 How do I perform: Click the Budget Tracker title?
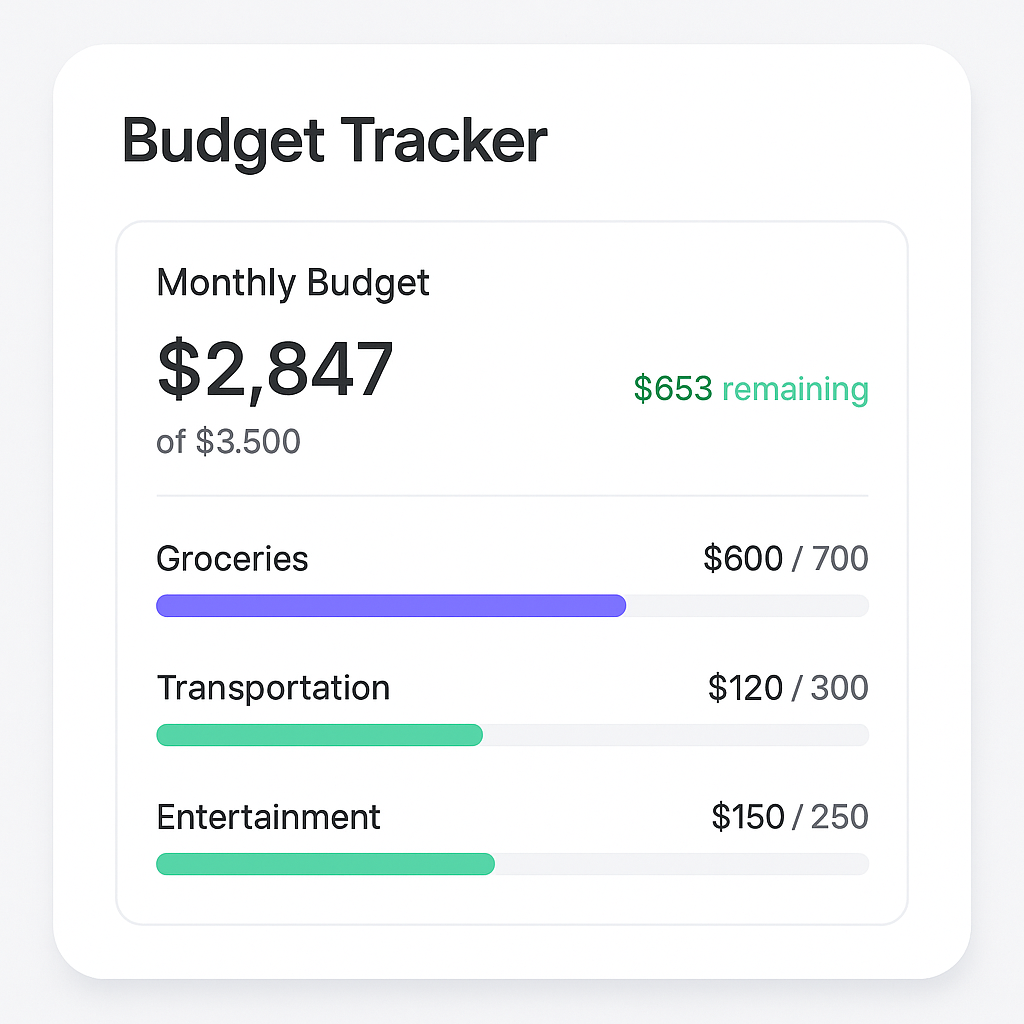334,142
